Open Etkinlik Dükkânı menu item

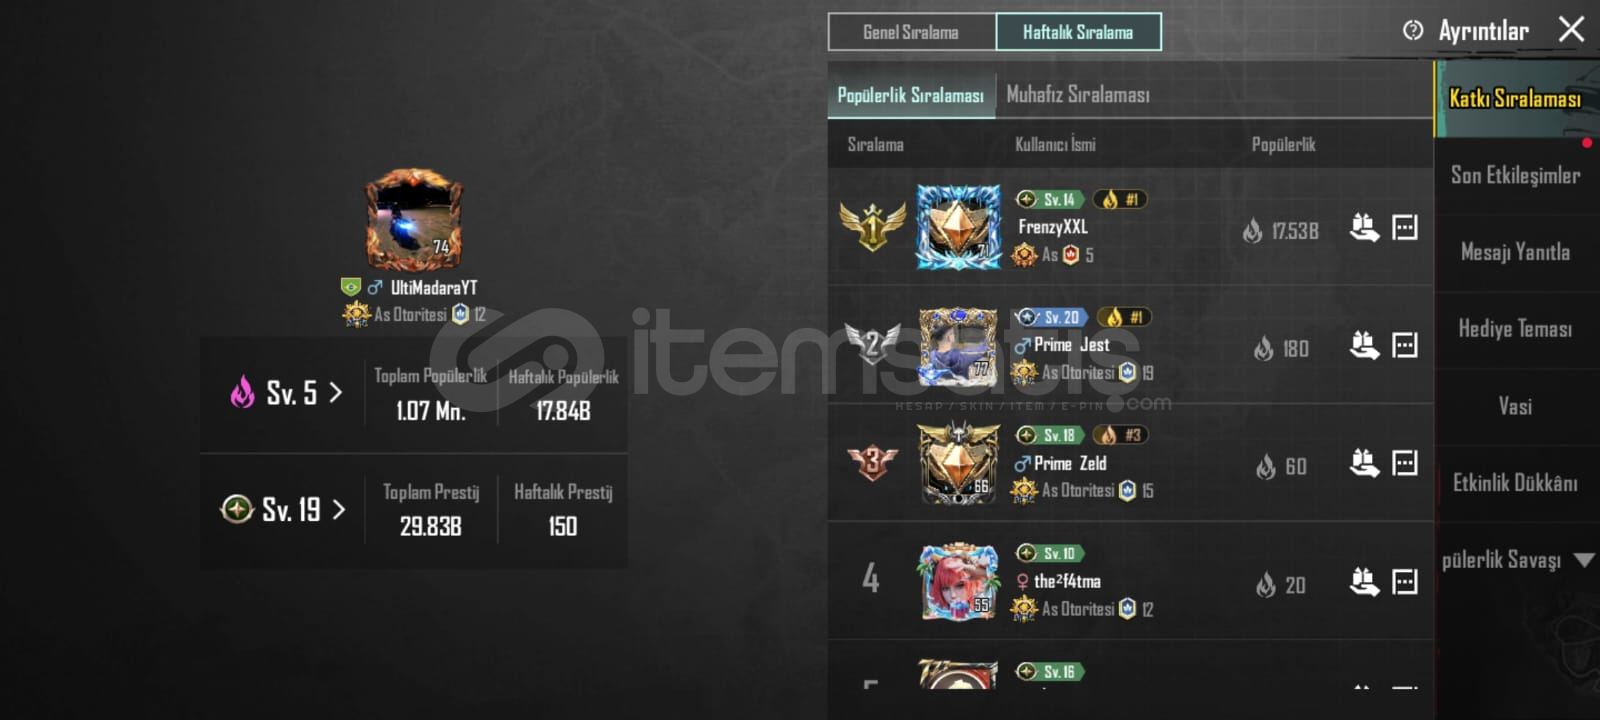(x=1516, y=483)
